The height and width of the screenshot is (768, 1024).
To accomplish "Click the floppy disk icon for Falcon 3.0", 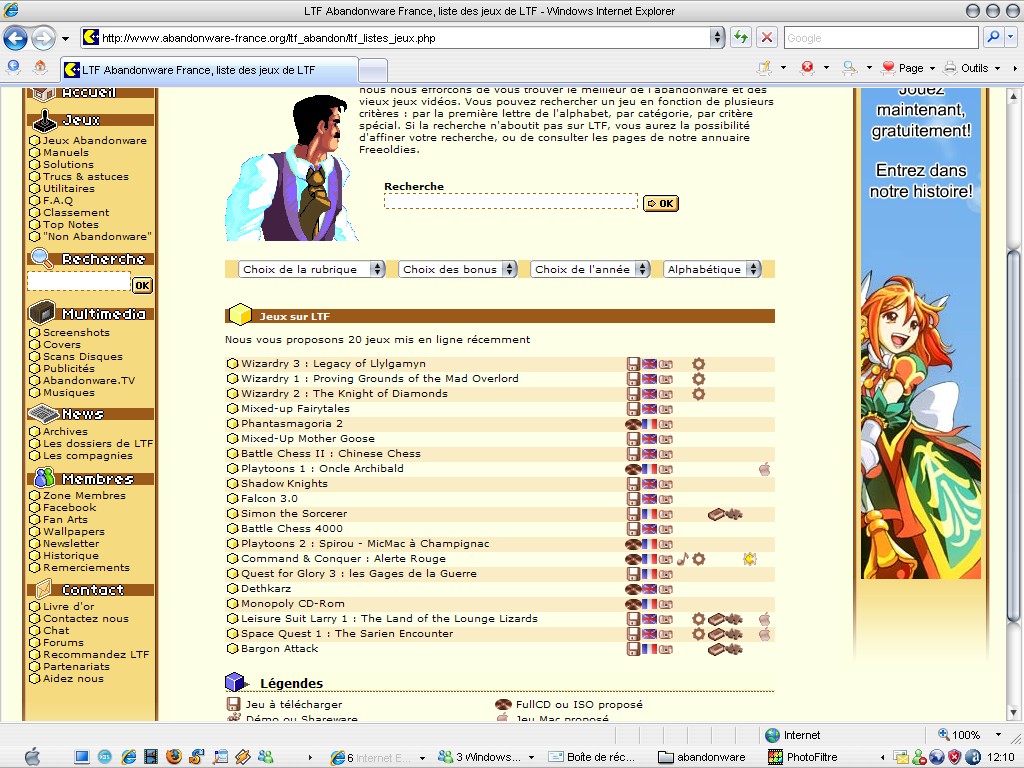I will (x=632, y=499).
